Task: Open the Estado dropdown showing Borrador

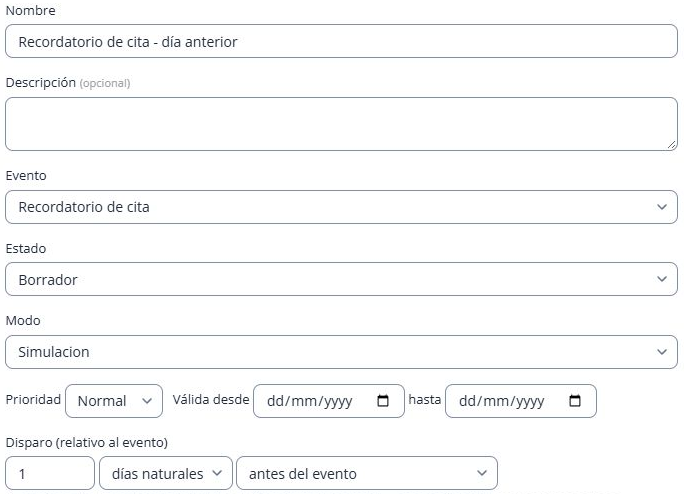Action: point(341,279)
